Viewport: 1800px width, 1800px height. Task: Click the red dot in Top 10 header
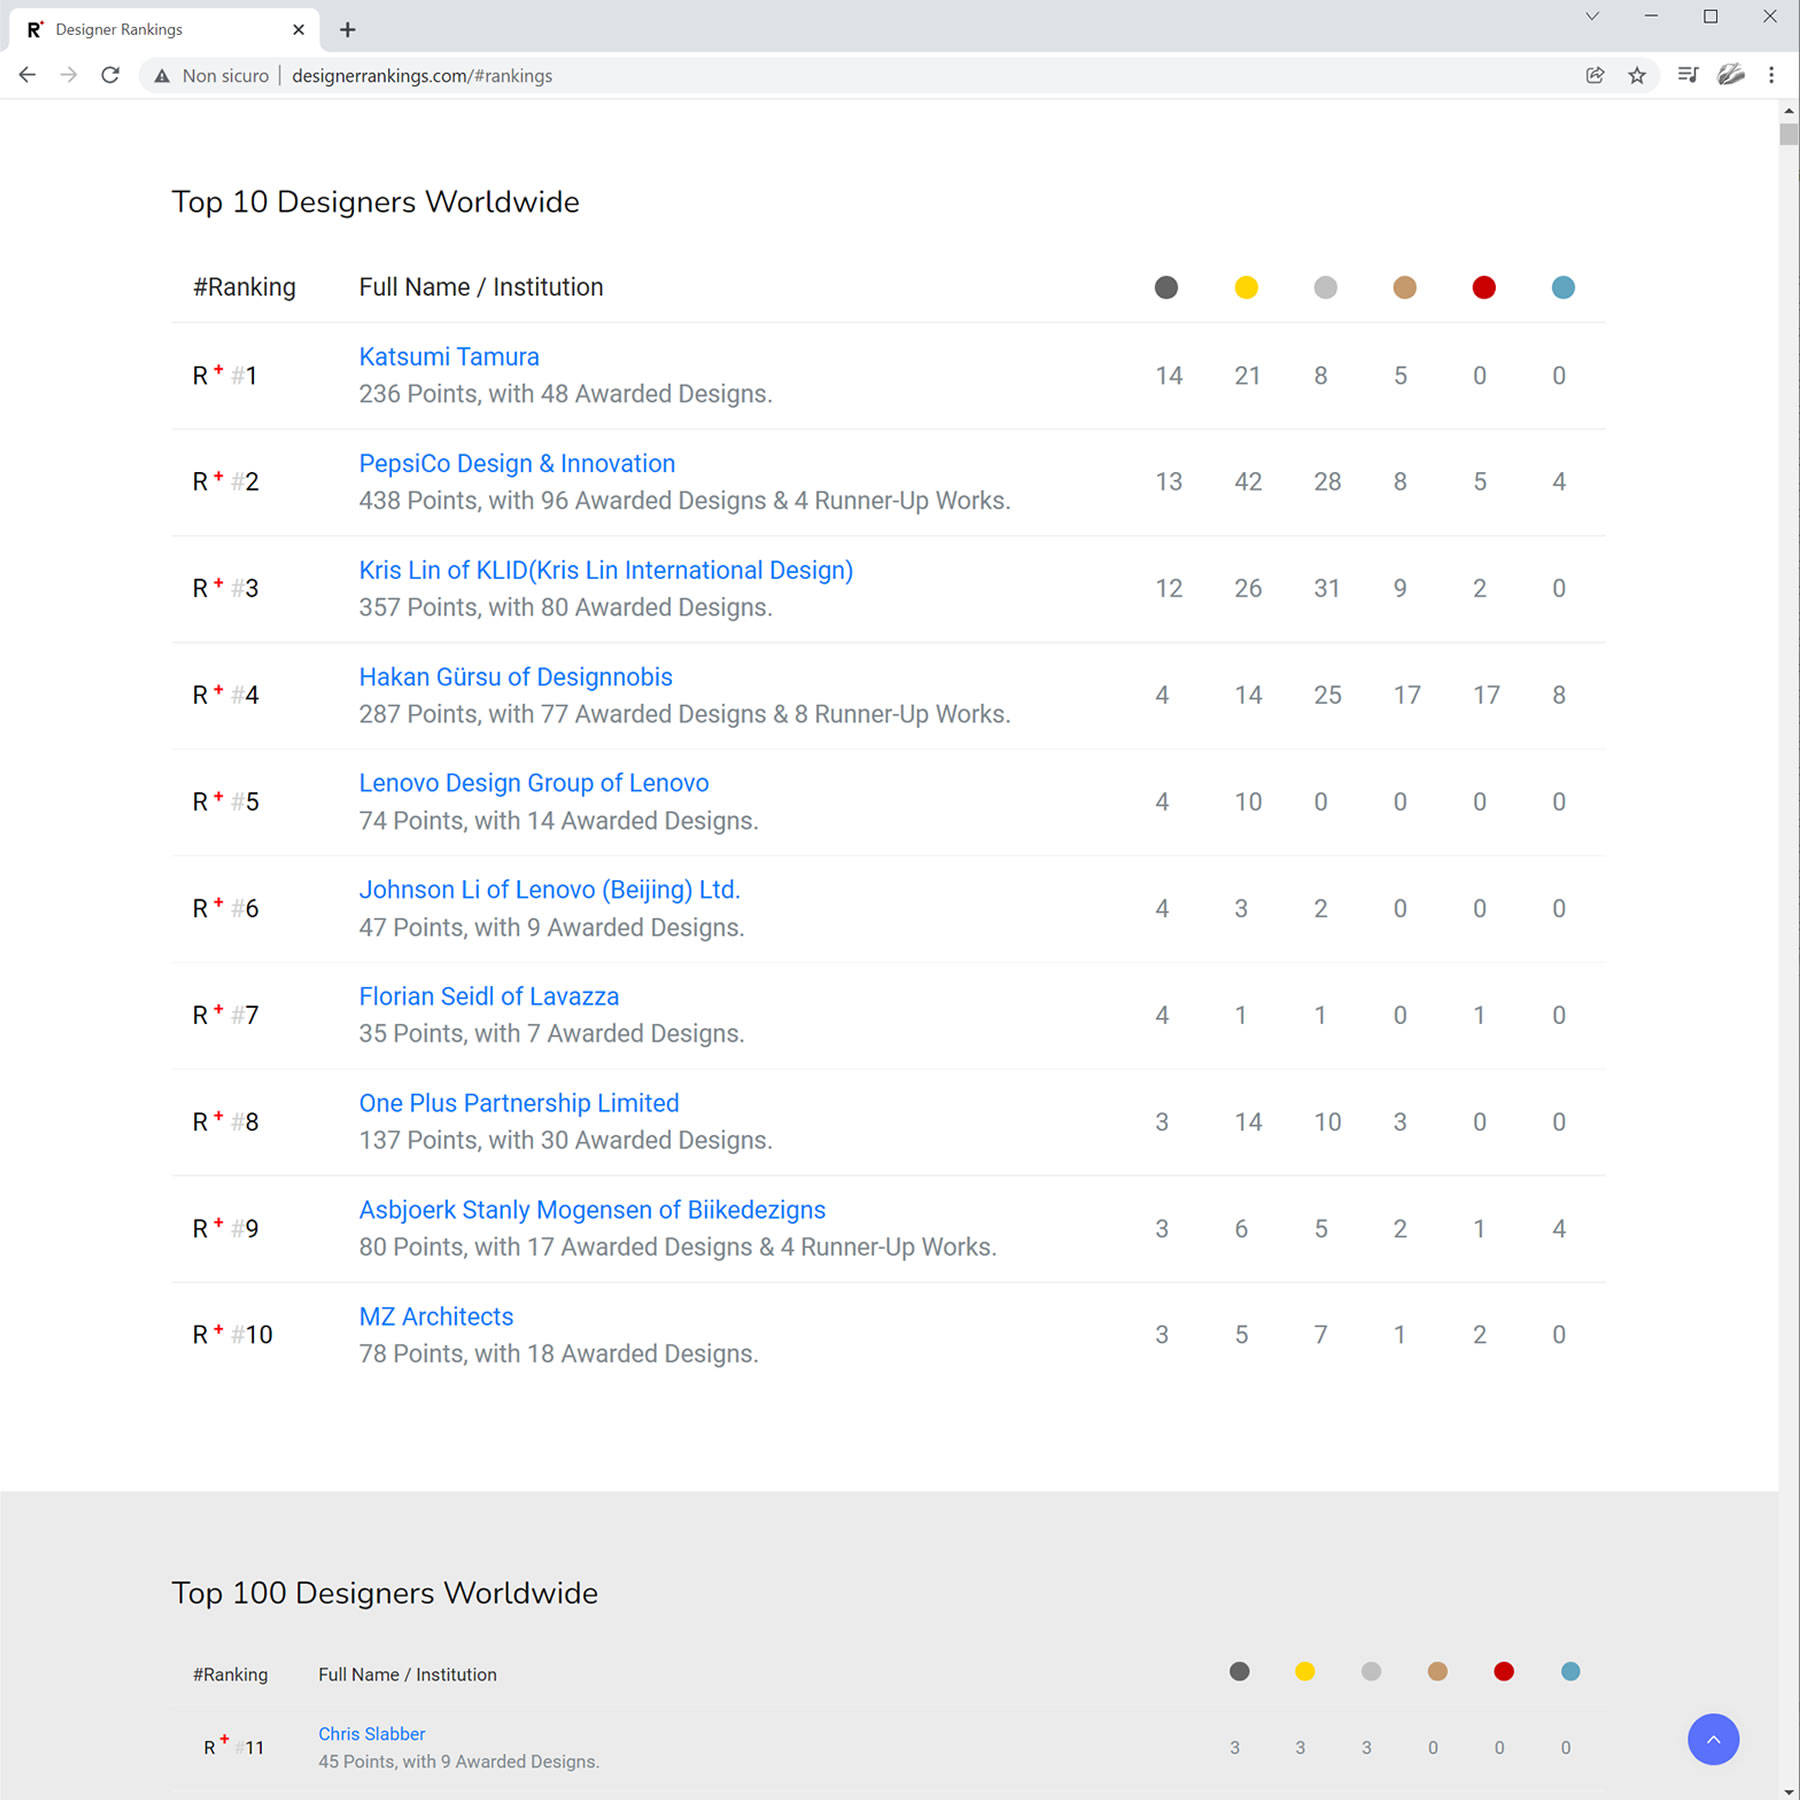[1483, 288]
